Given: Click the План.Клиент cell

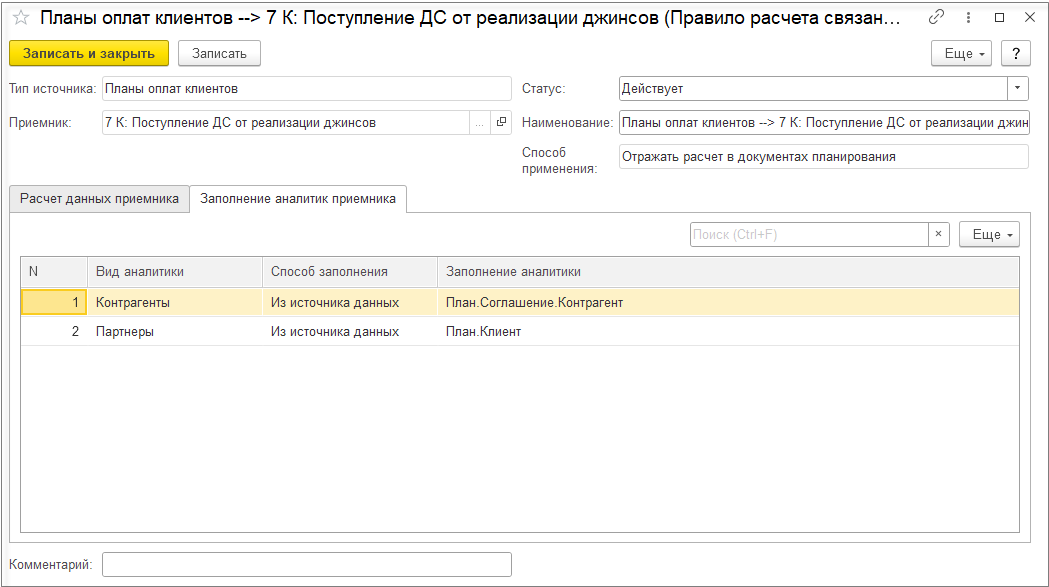Looking at the screenshot, I should pos(729,331).
